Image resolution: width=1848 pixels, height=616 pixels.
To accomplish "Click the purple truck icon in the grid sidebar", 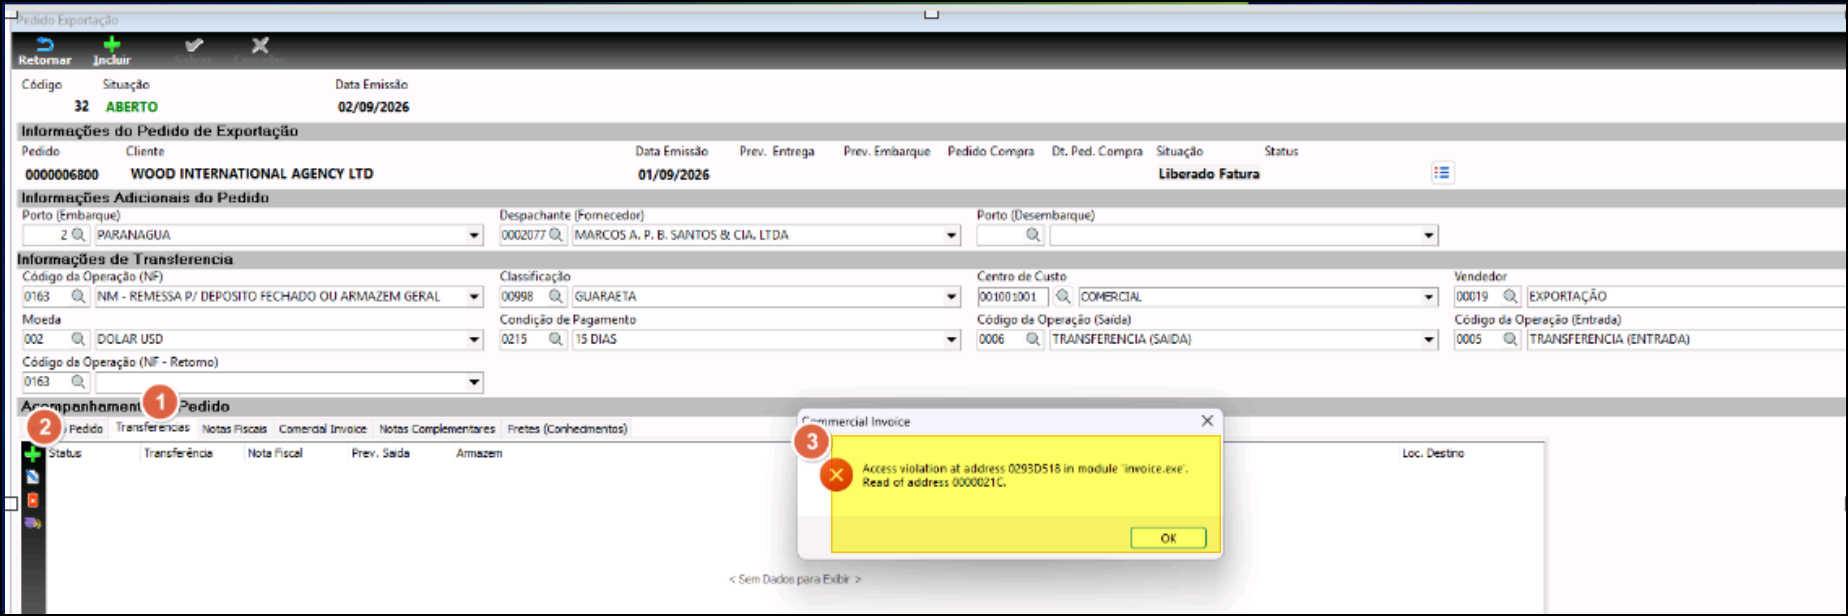I will [x=33, y=523].
